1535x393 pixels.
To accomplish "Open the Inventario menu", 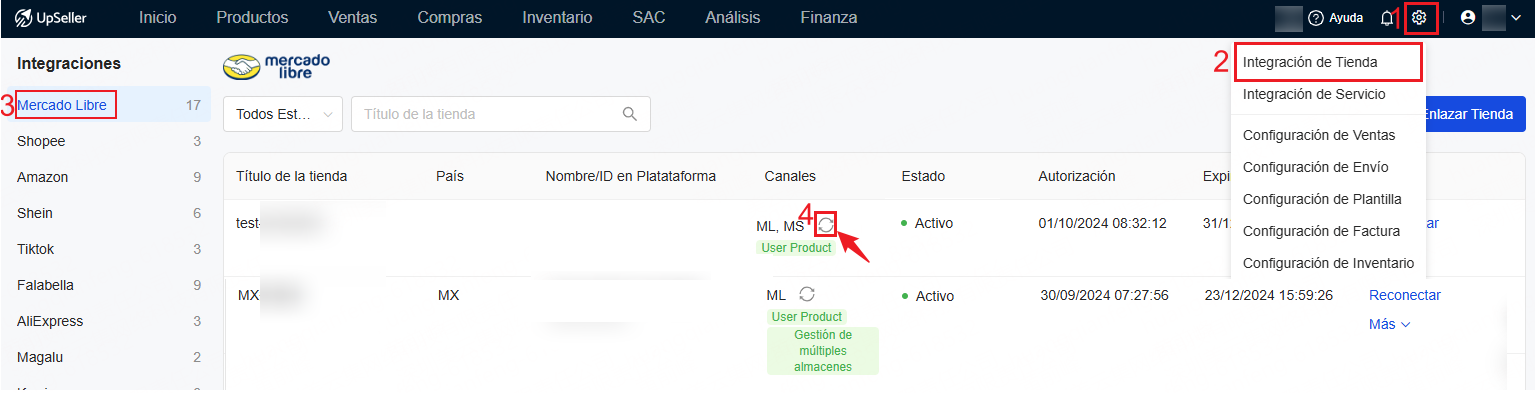I will [x=557, y=17].
